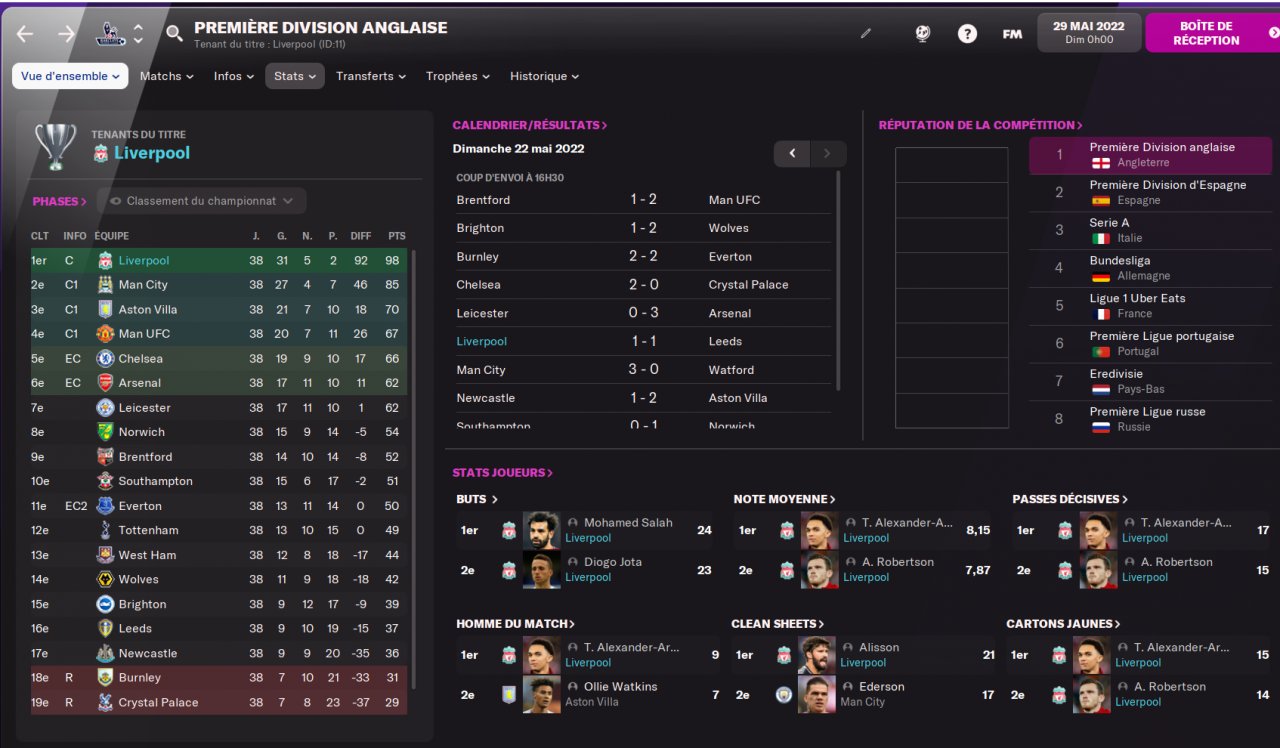The height and width of the screenshot is (748, 1280).
Task: Click the results list vertical scrollbar
Action: coord(838,282)
